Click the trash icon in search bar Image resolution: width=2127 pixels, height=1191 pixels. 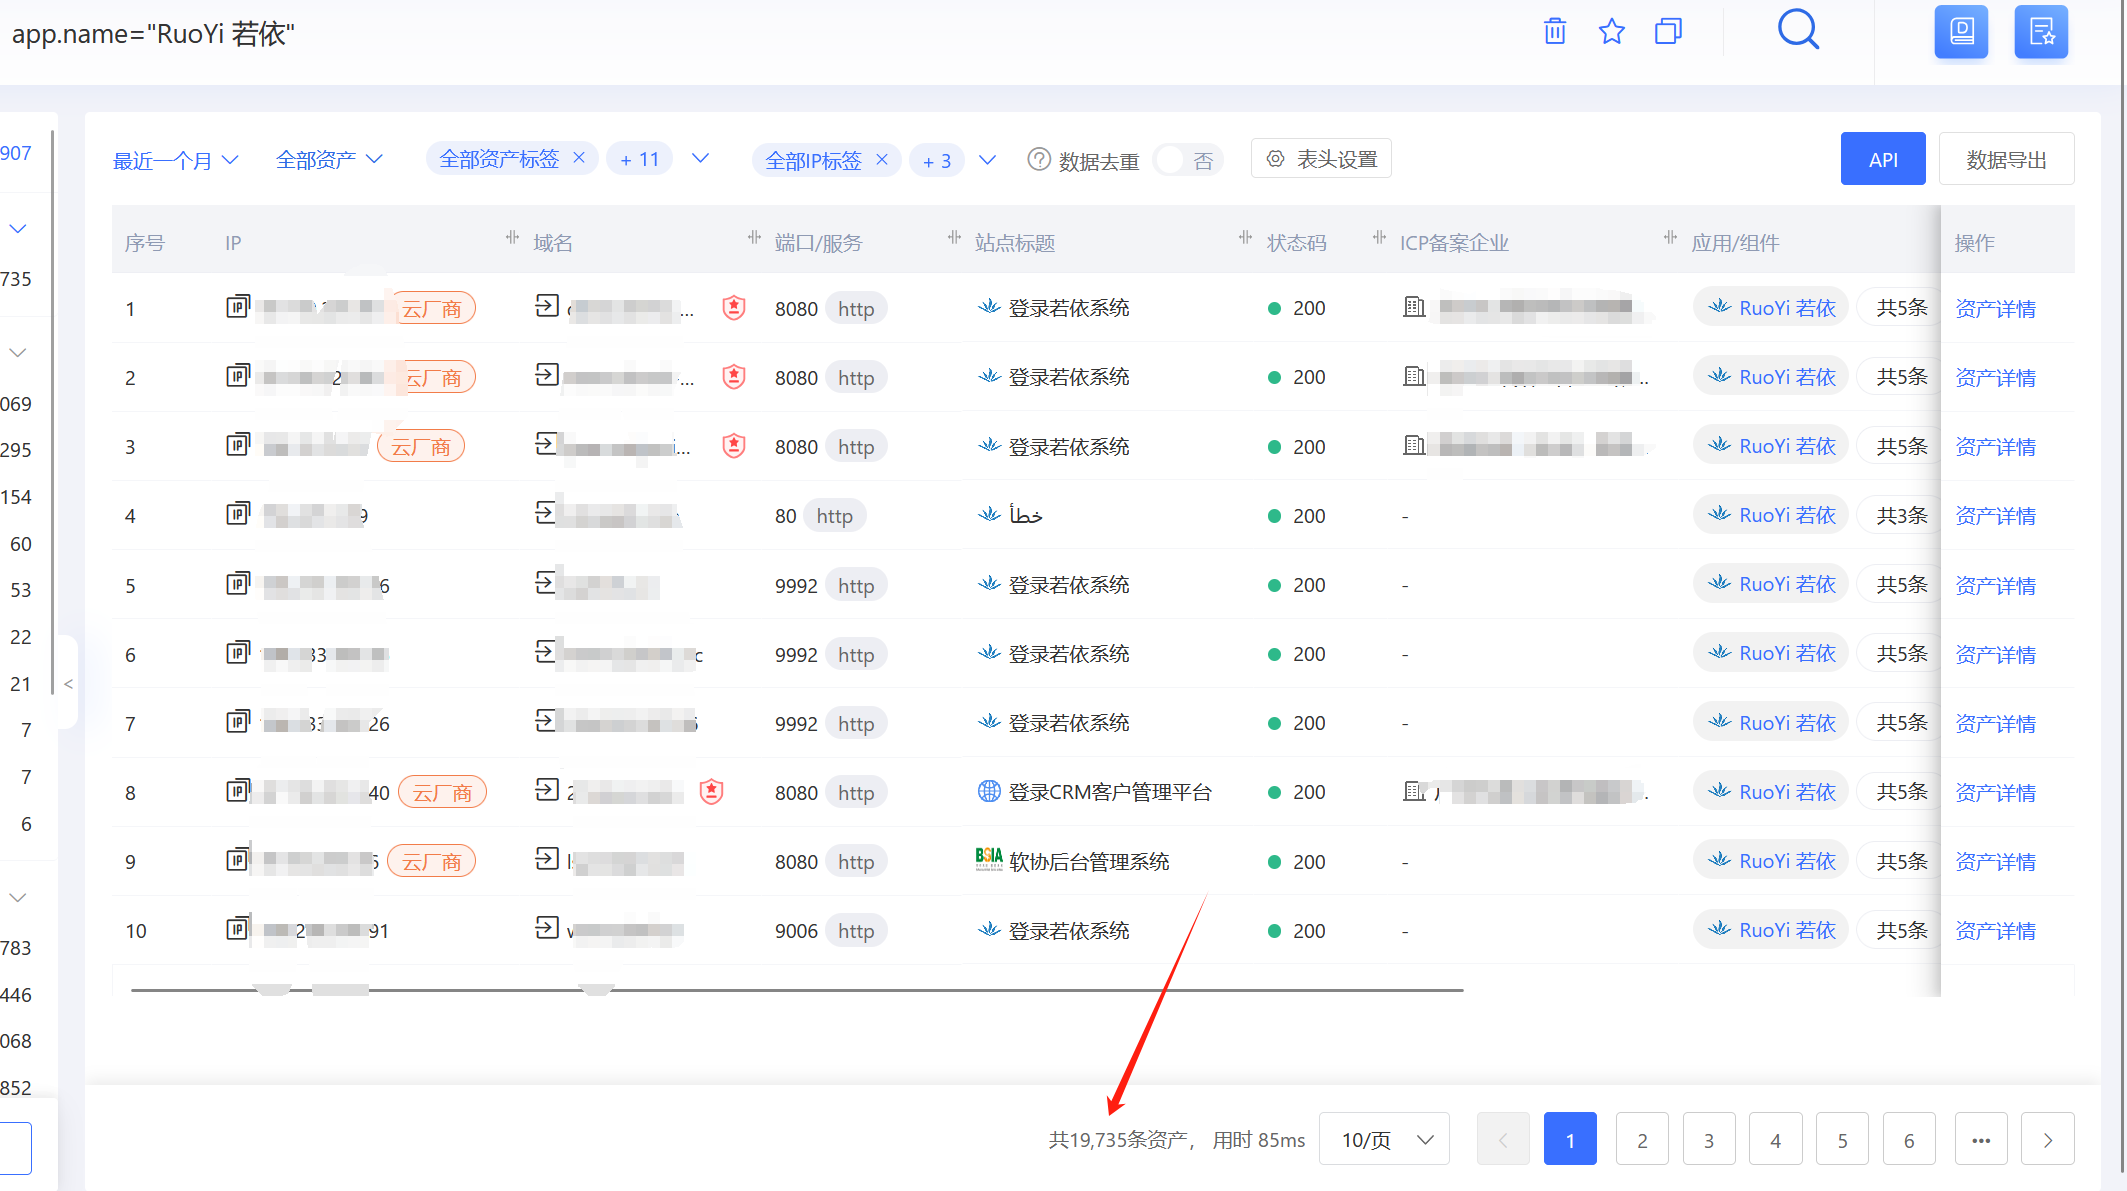[x=1554, y=32]
